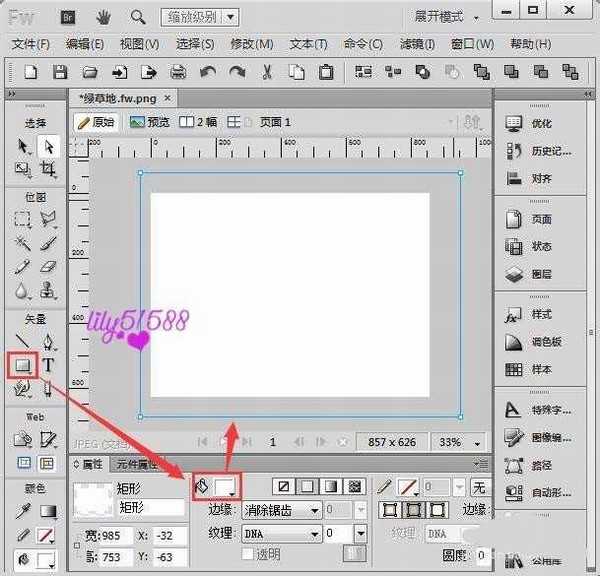Open the 33% zoom level dropdown
The height and width of the screenshot is (576, 600).
pos(461,441)
